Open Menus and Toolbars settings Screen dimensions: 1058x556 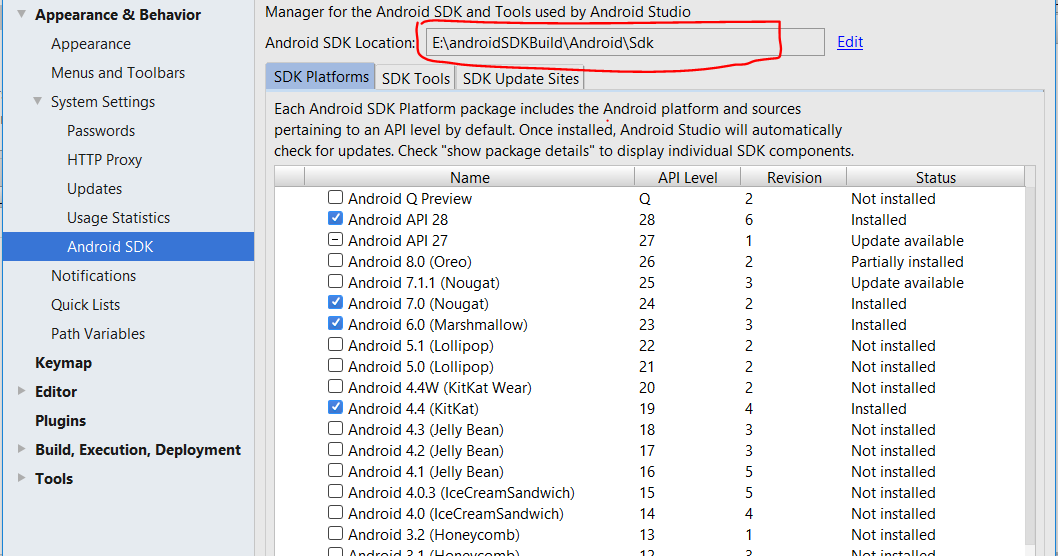118,73
